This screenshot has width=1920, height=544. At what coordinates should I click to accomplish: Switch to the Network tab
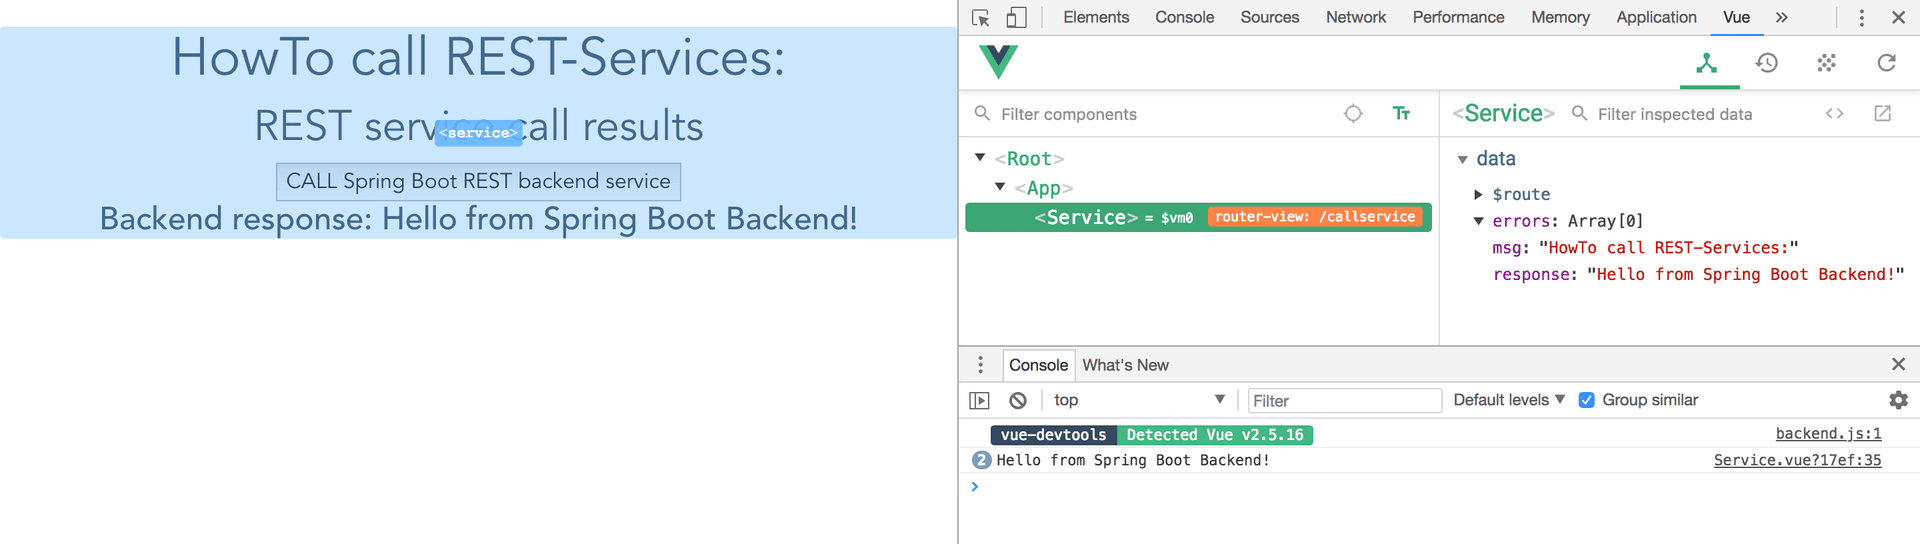pyautogui.click(x=1355, y=17)
